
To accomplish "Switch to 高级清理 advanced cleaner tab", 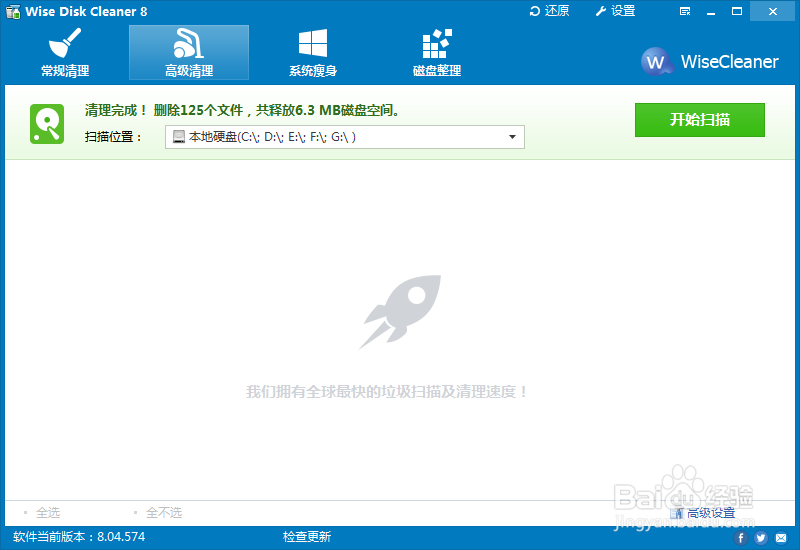I will [189, 53].
